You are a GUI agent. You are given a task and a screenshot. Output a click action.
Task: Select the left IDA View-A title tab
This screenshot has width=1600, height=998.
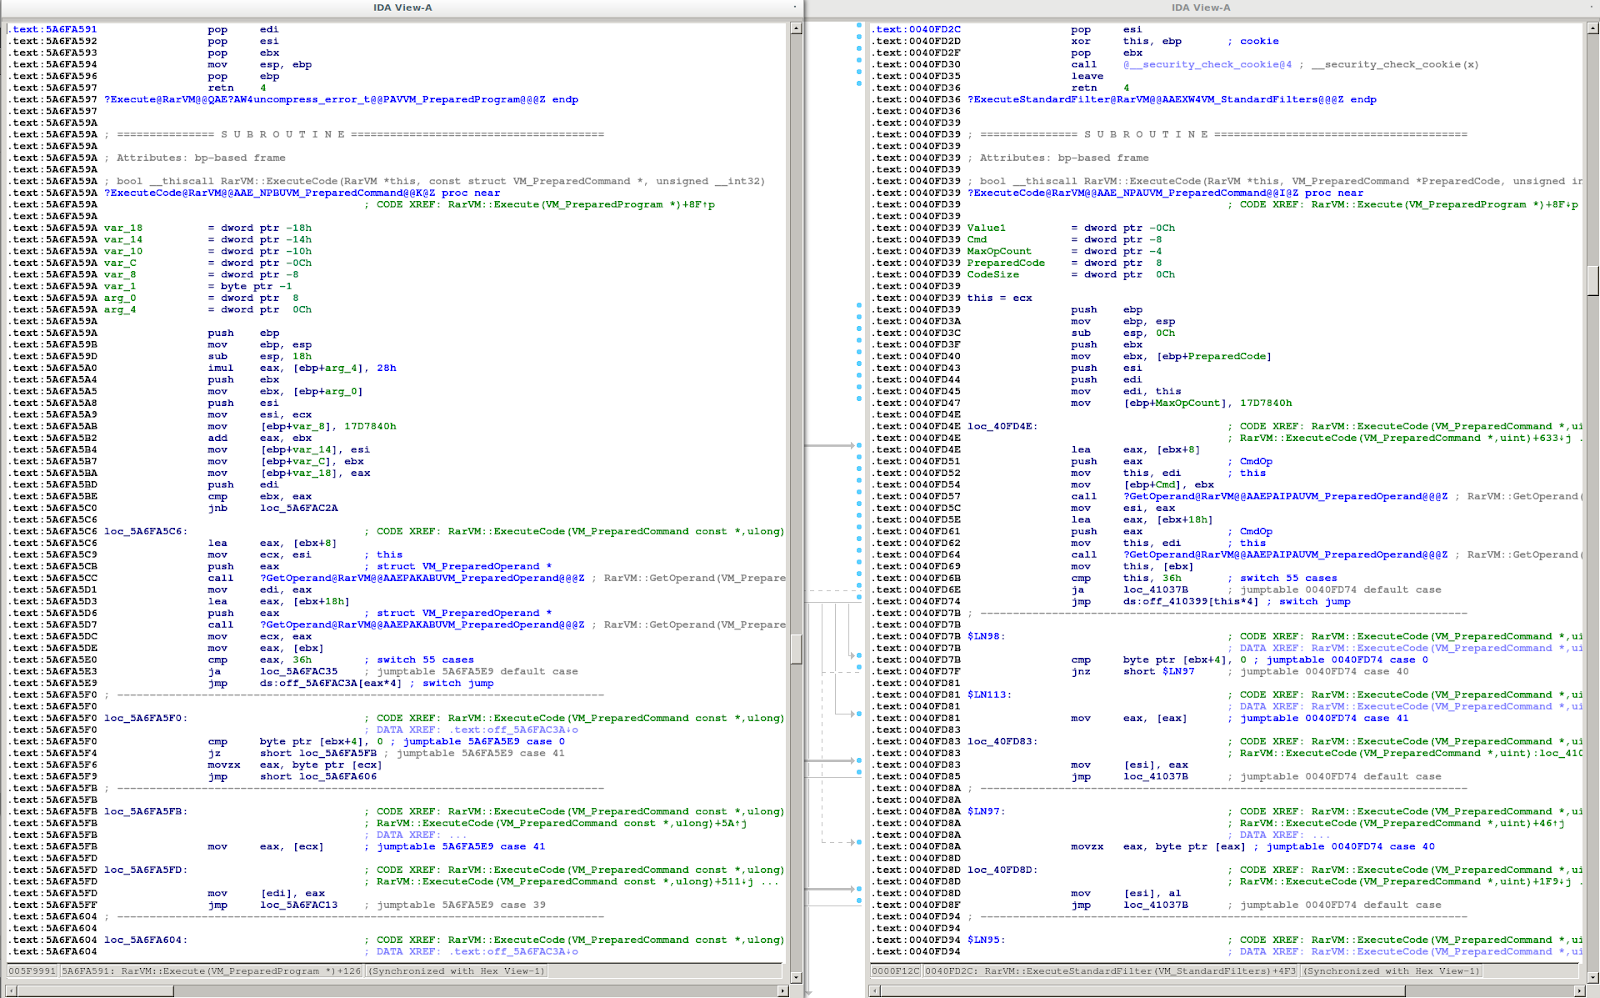coord(402,8)
